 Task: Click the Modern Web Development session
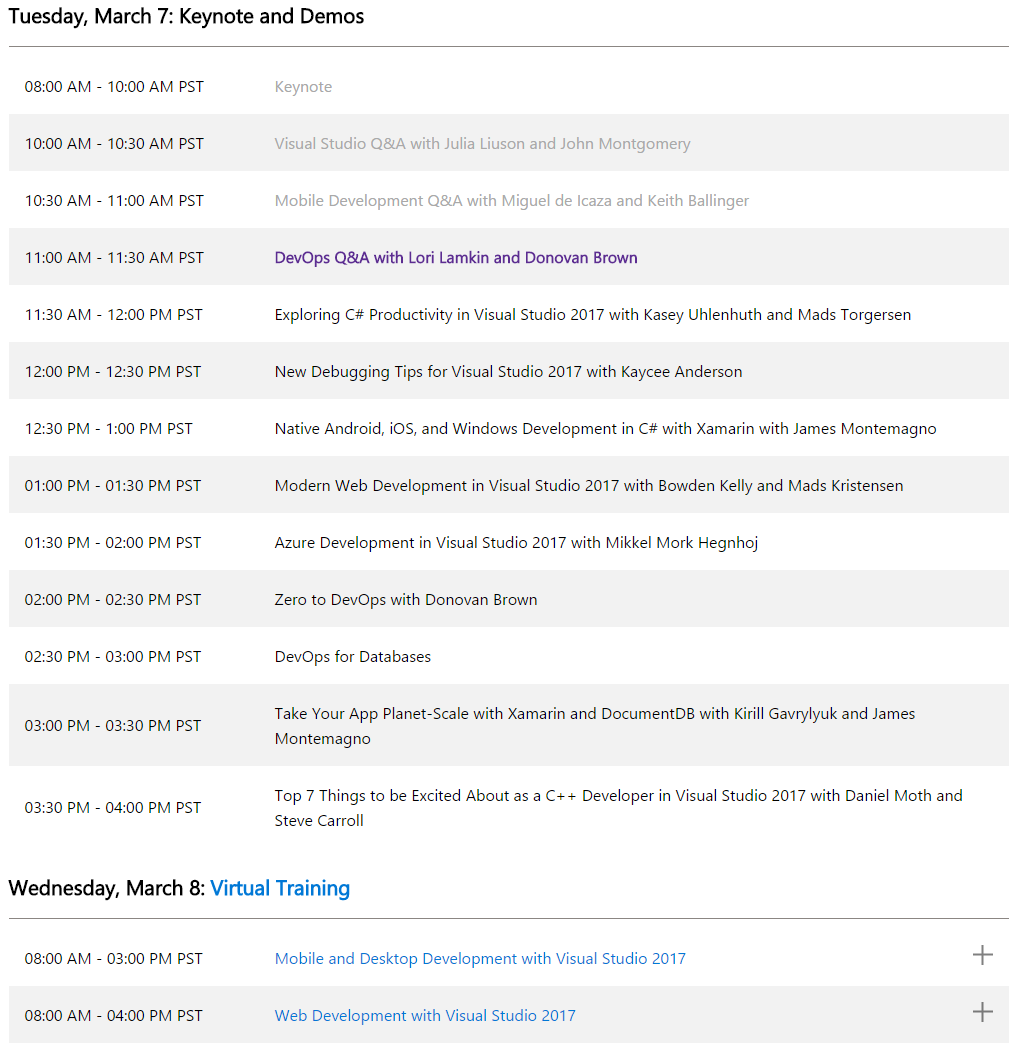(588, 485)
